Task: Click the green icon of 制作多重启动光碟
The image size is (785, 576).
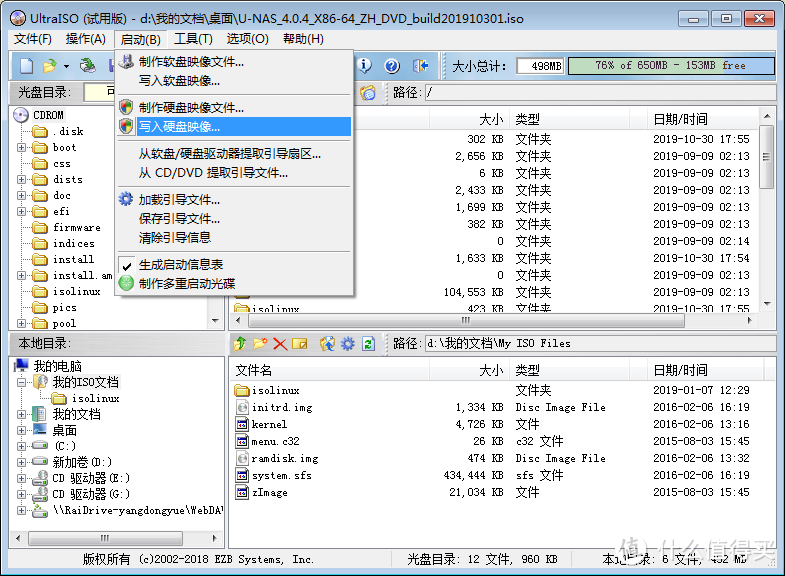Action: [x=126, y=283]
